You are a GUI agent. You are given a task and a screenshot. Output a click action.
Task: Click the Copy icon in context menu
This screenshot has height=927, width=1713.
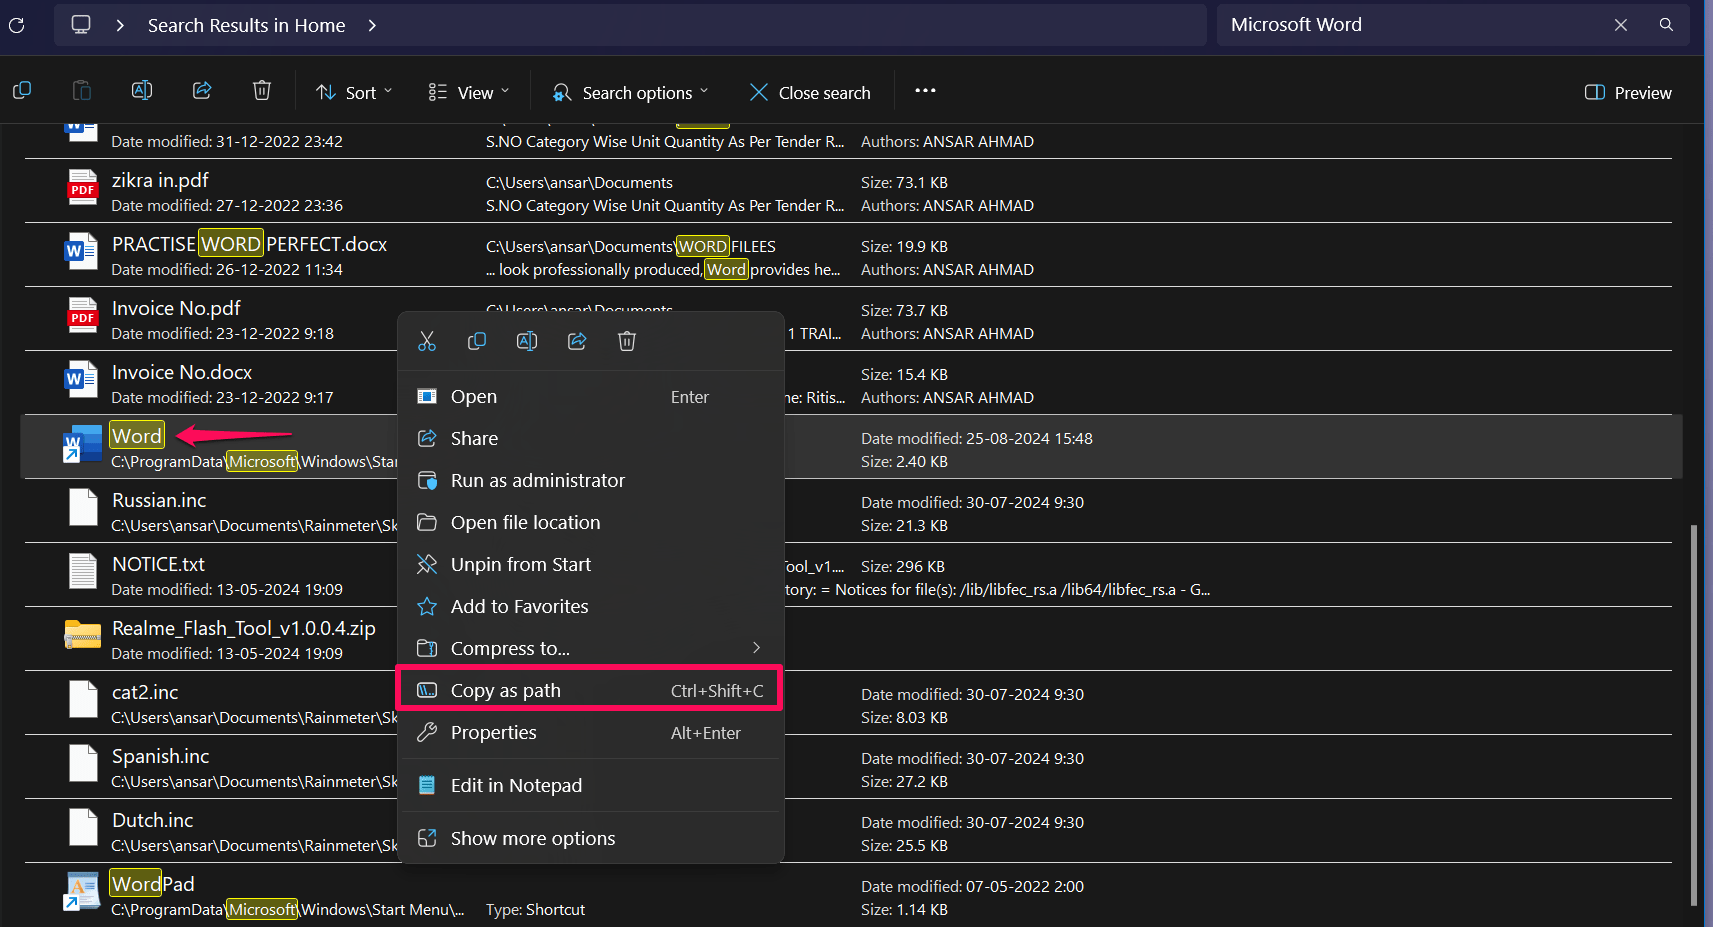click(477, 341)
